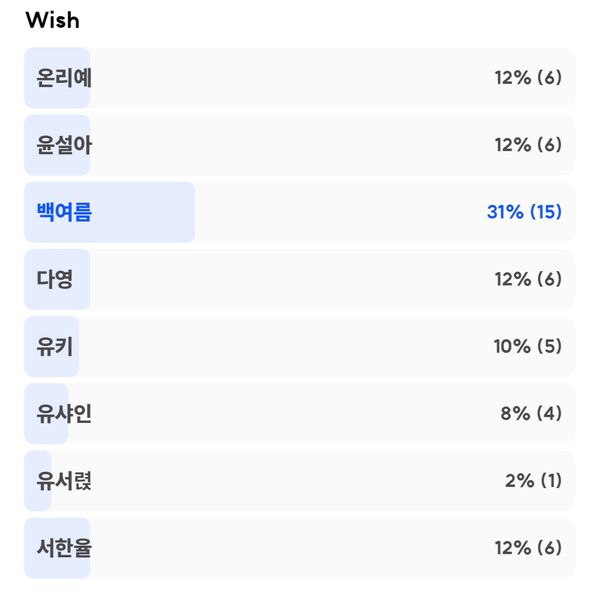Open the blue 31% (15) vote count
600x600 pixels.
pyautogui.click(x=524, y=212)
